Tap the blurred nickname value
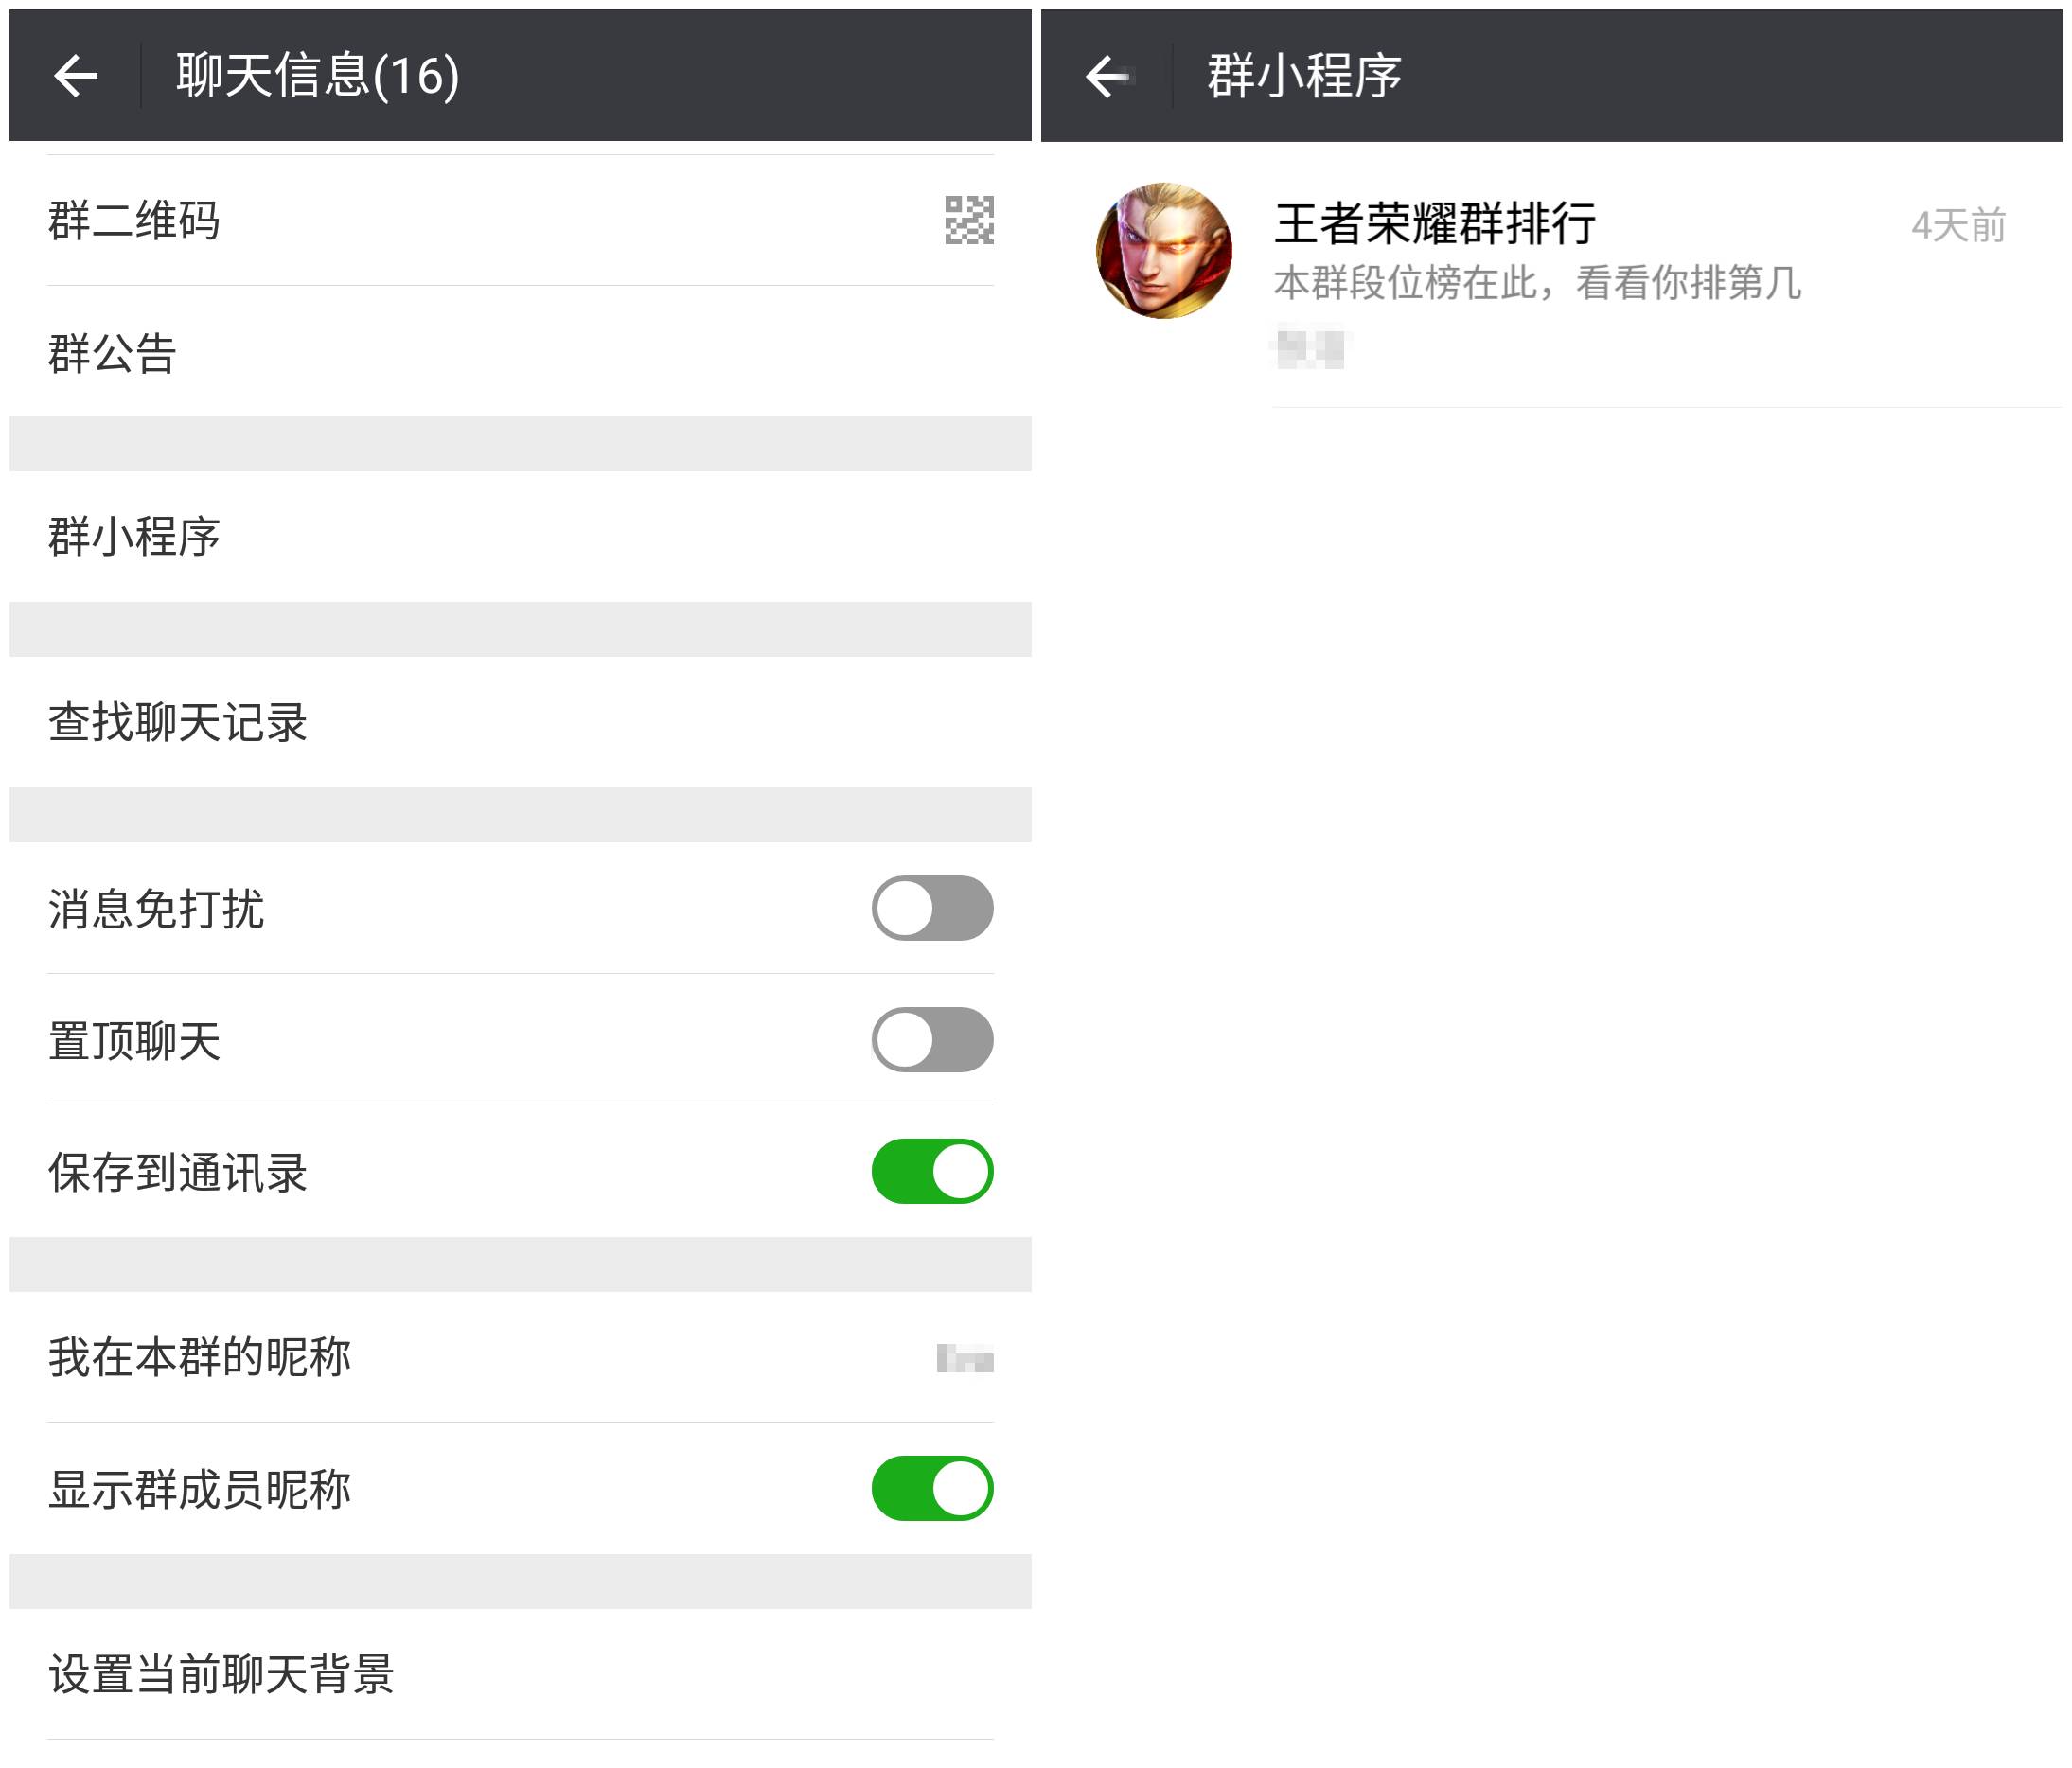Viewport: 2072px width, 1768px height. 964,1358
